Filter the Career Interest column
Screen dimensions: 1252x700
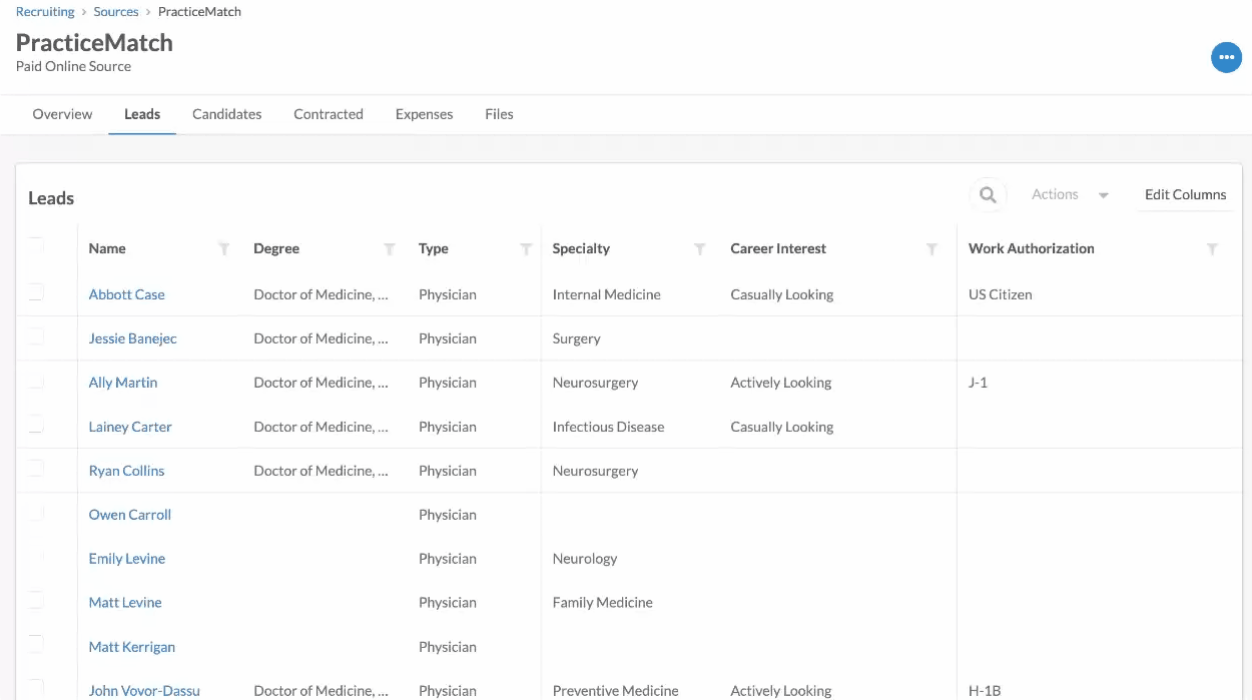coord(931,249)
